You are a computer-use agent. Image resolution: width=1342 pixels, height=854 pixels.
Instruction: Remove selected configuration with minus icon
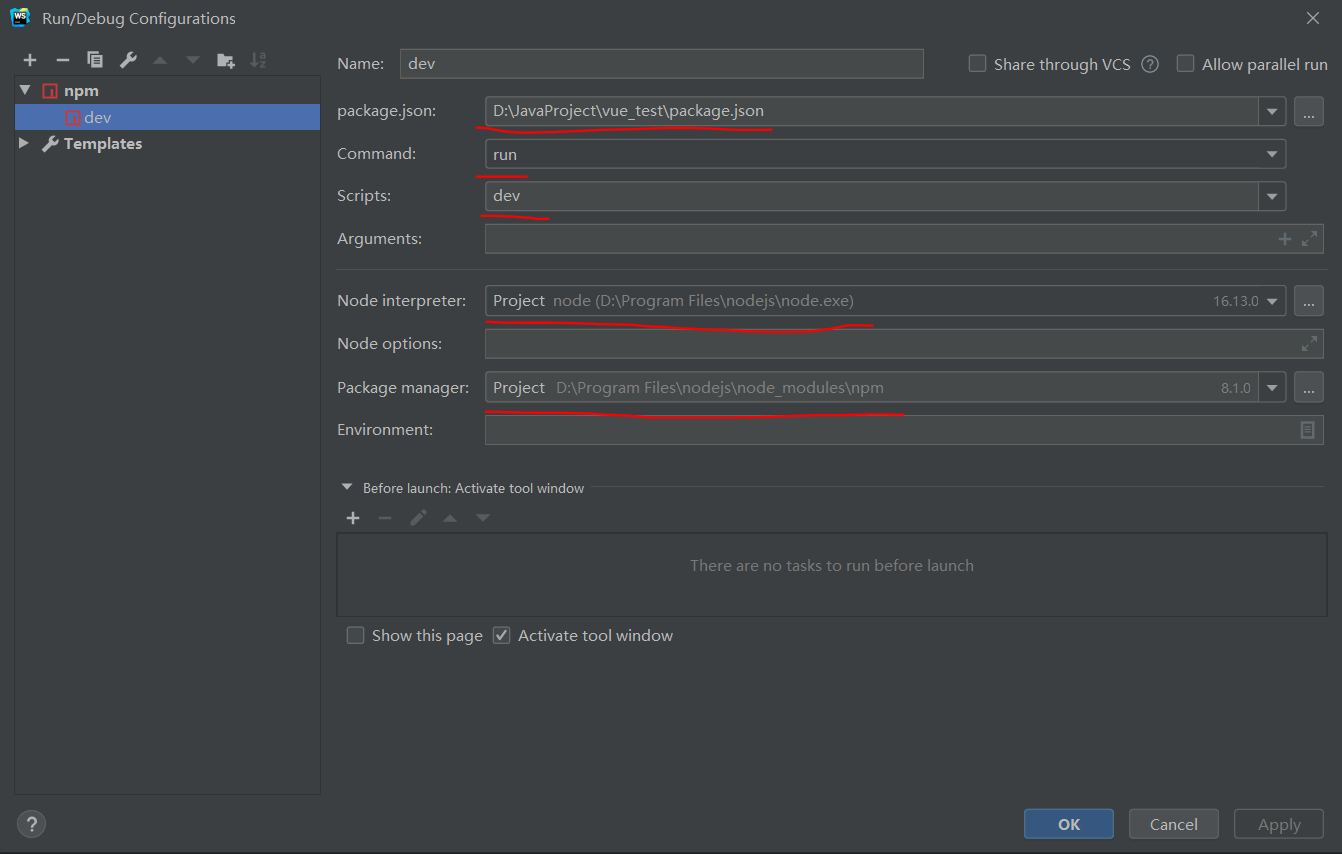tap(62, 60)
